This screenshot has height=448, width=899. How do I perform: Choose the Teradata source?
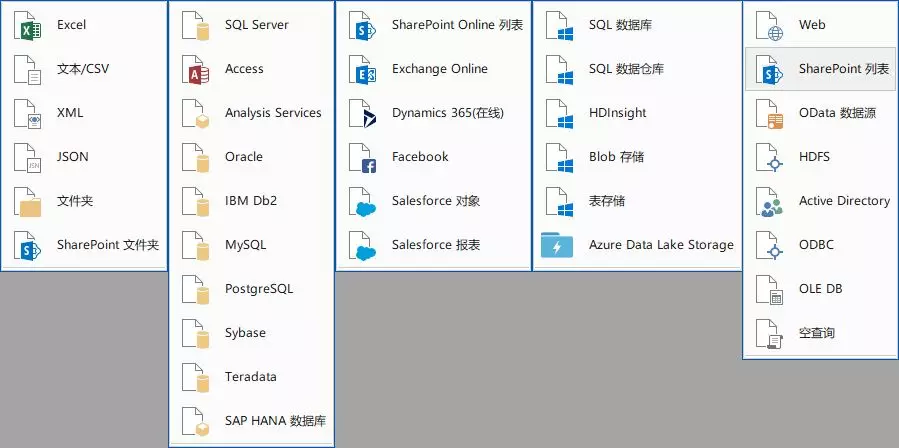252,377
